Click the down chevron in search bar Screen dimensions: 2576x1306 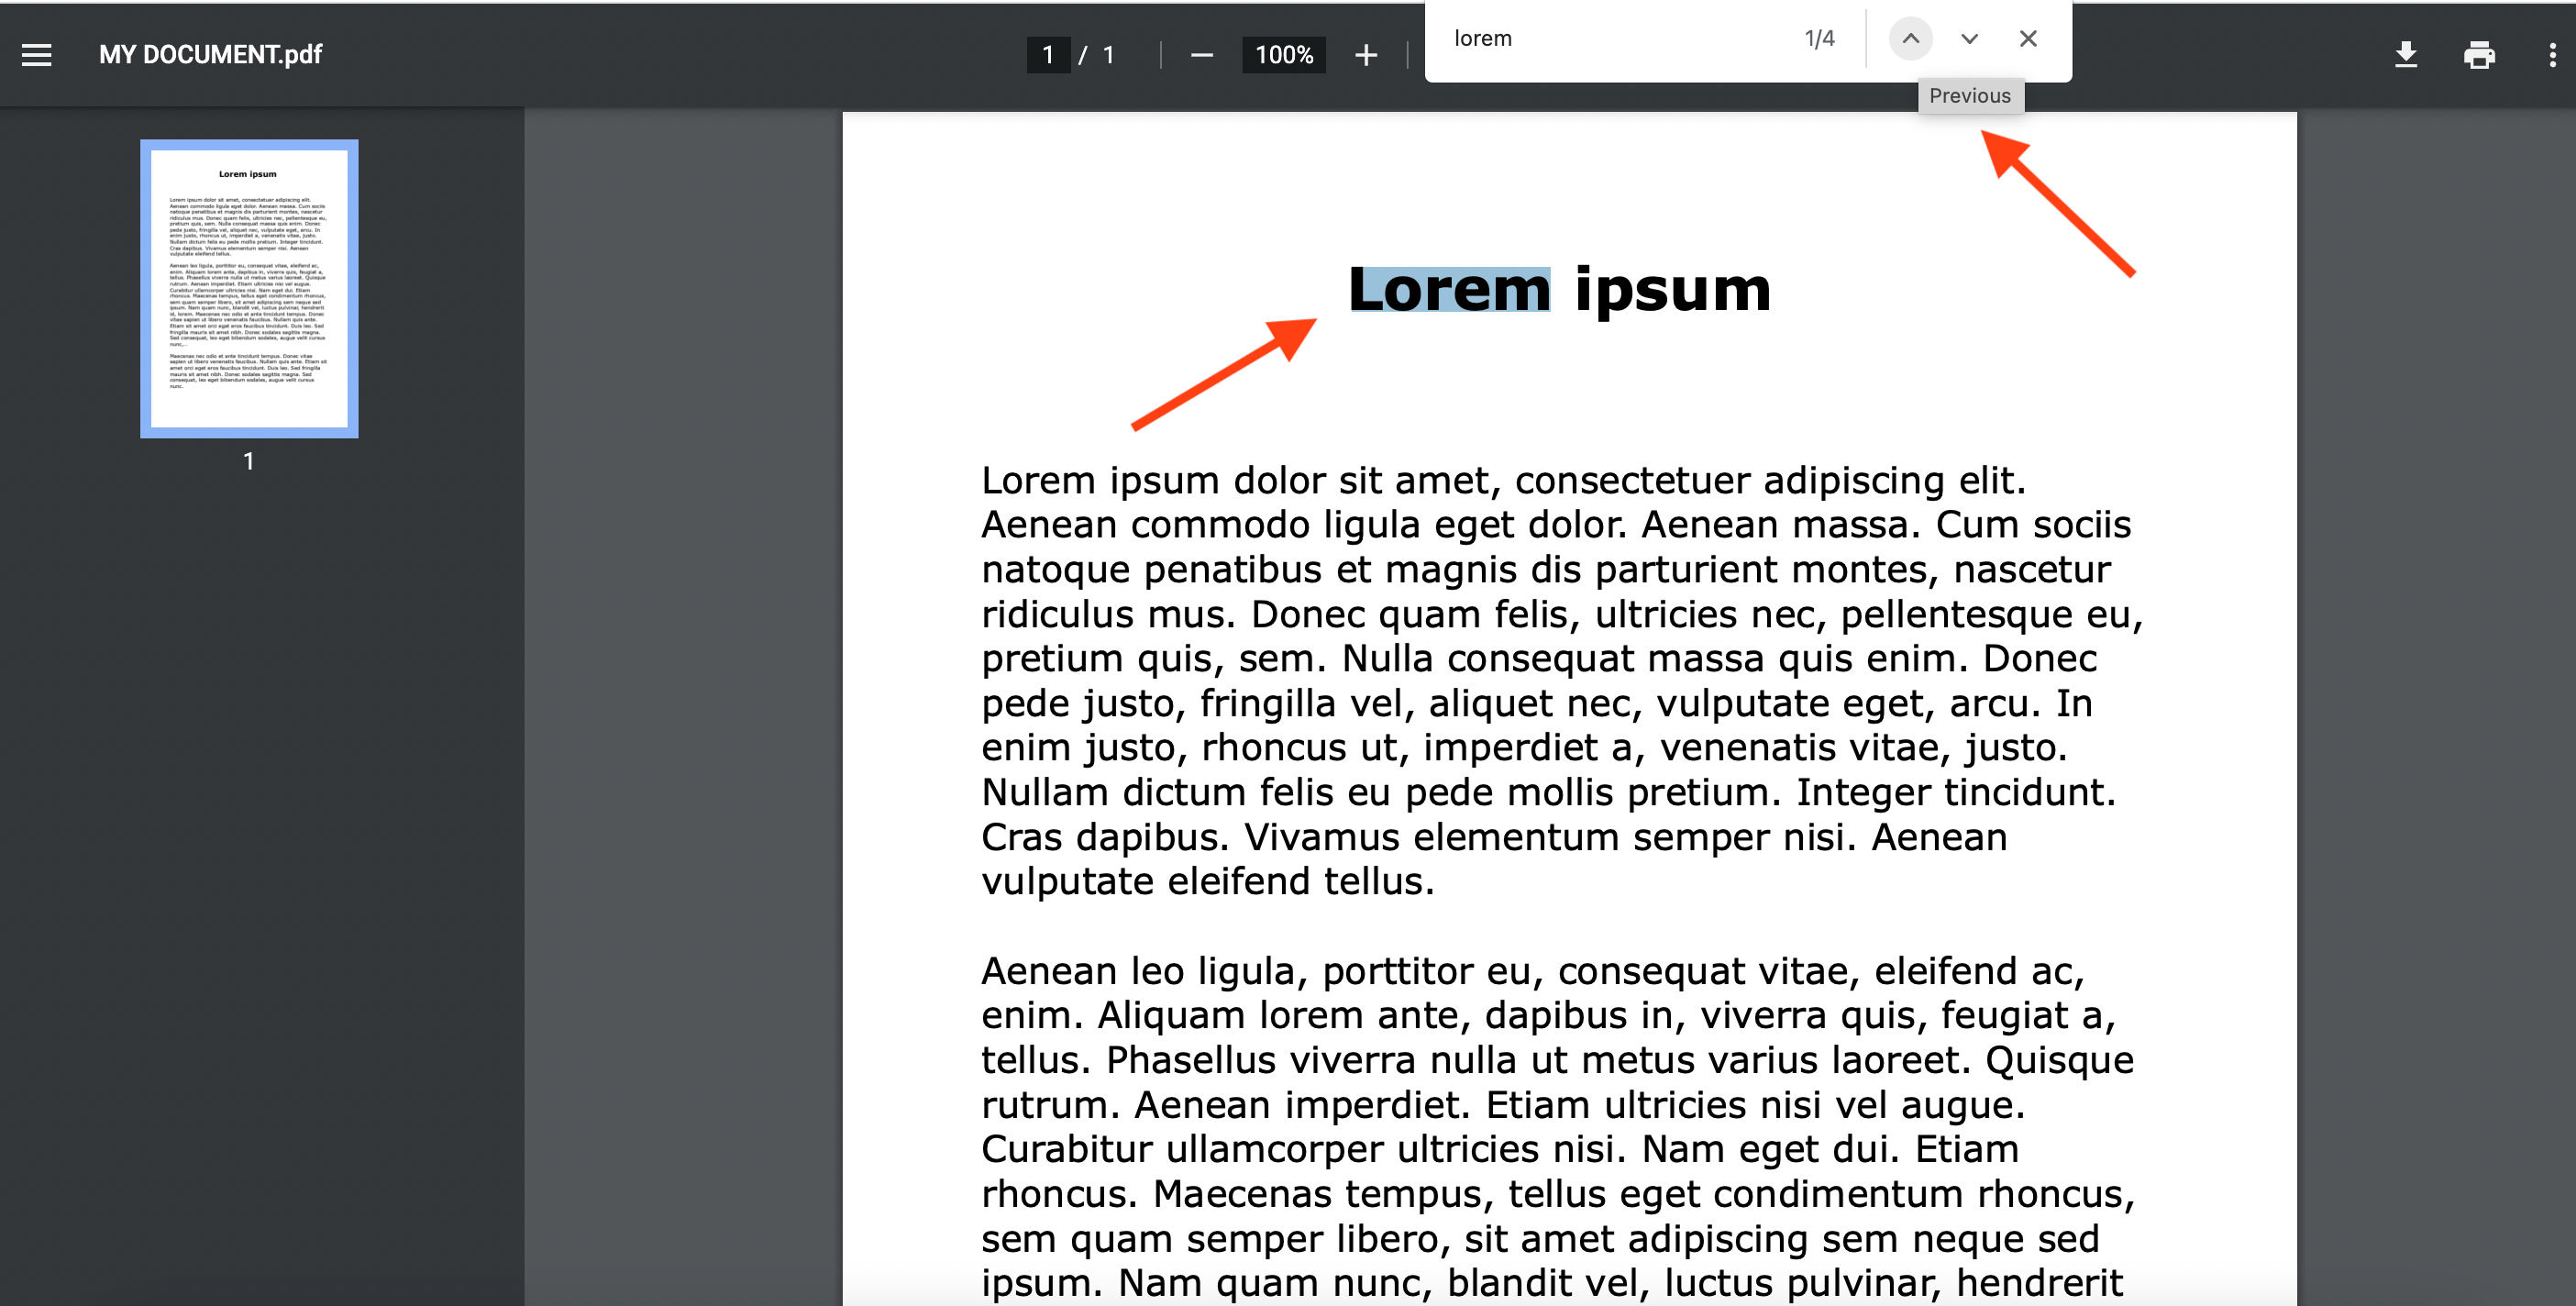[1968, 38]
